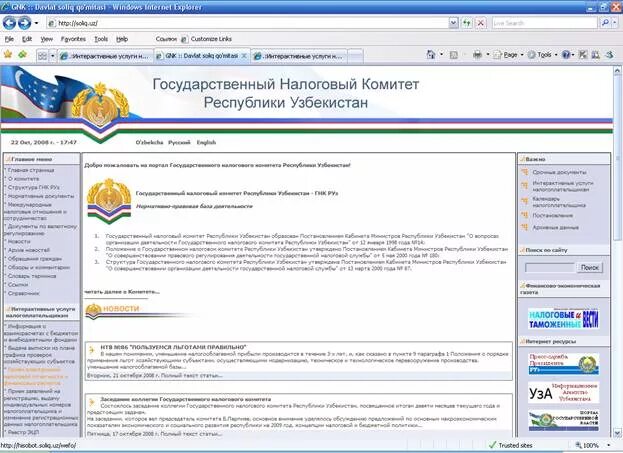The height and width of the screenshot is (453, 623).
Task: Click the address bar showing http://soliq.uz/
Action: (248, 23)
